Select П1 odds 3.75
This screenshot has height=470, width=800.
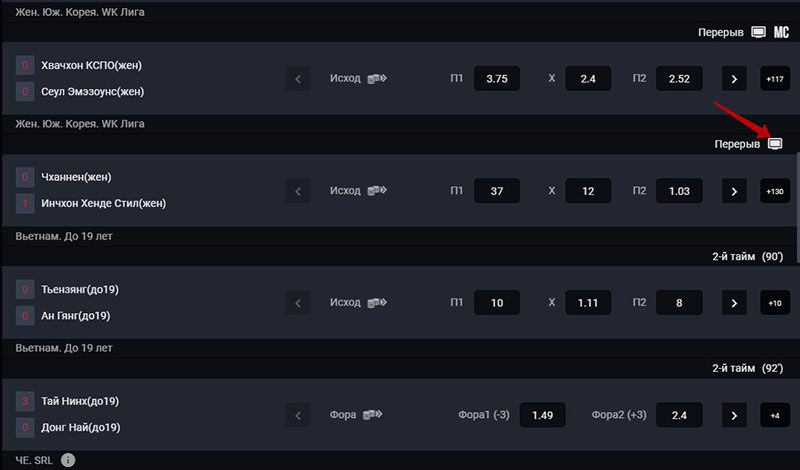tap(497, 79)
